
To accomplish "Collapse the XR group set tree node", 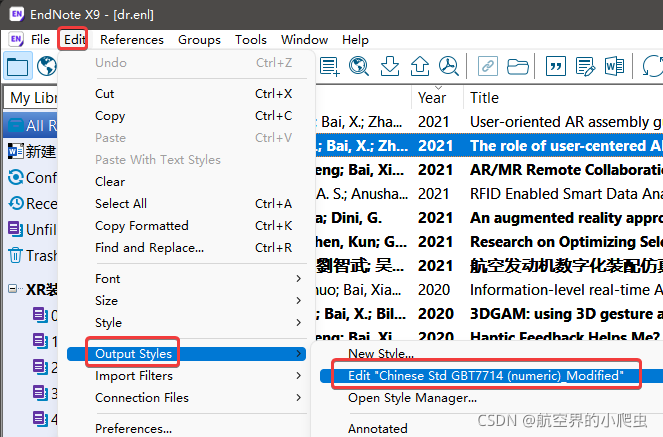I will (x=13, y=289).
